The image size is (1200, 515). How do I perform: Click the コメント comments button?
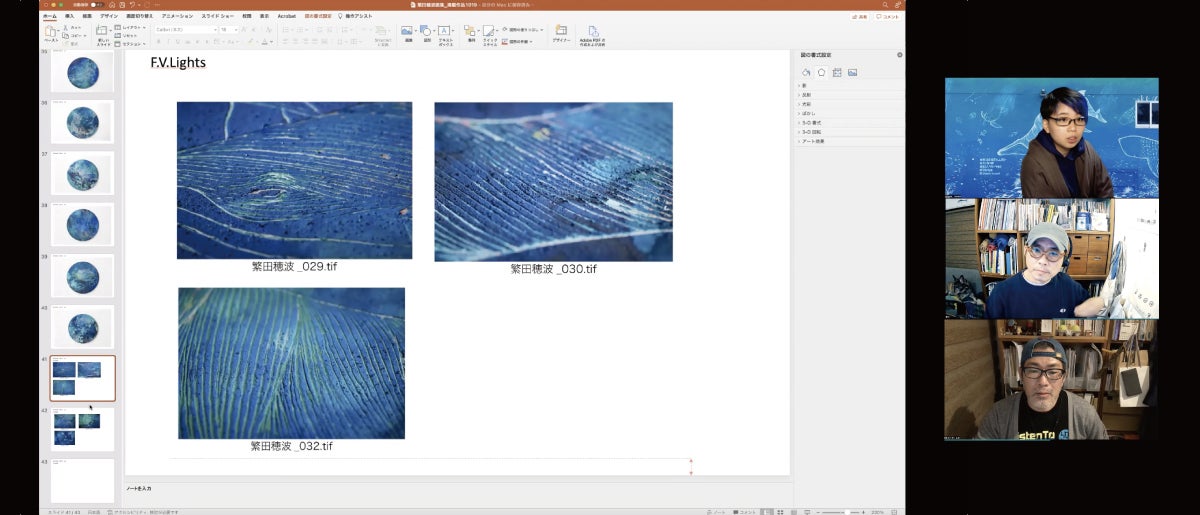(x=887, y=17)
